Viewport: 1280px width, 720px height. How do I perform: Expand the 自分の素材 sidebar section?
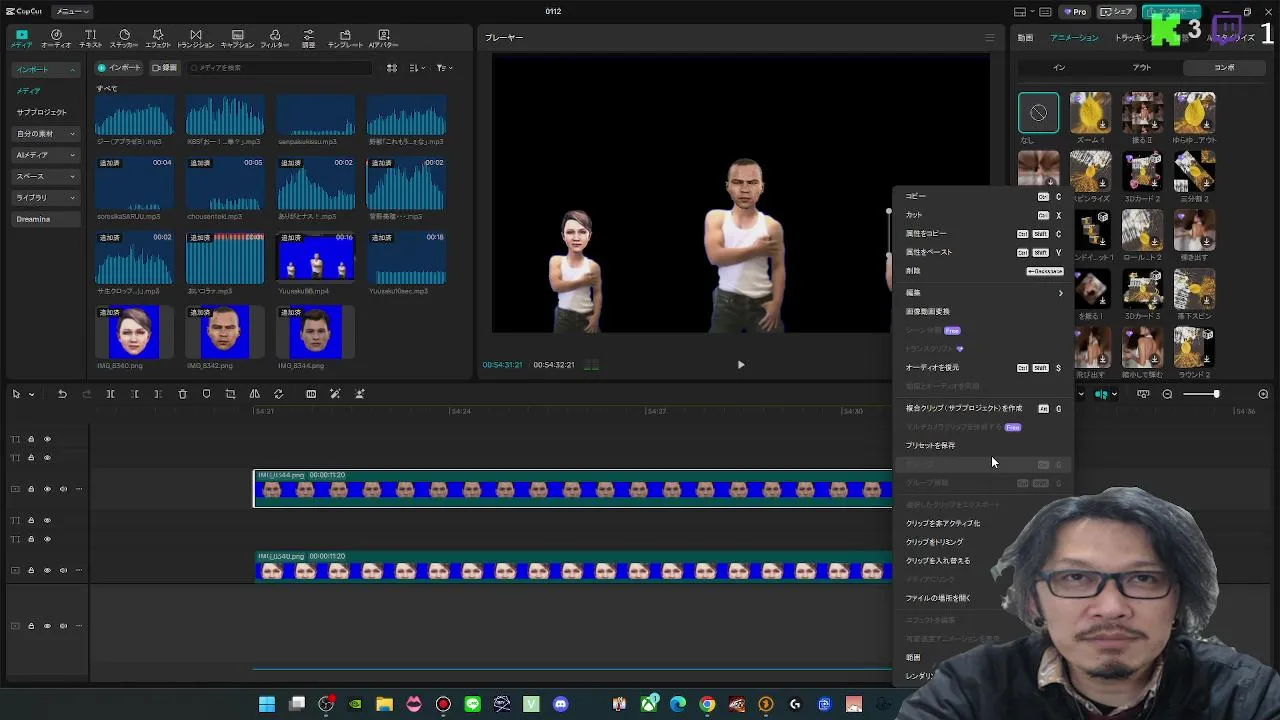(46, 134)
